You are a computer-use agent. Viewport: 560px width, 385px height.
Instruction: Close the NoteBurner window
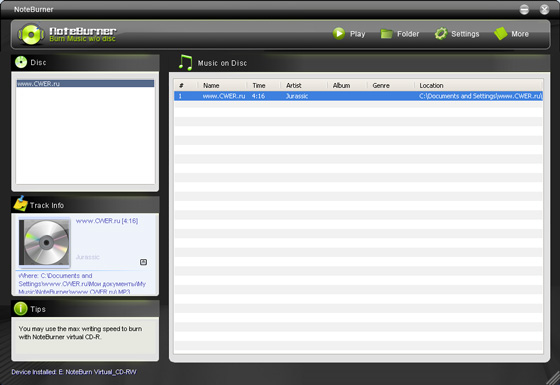(544, 9)
